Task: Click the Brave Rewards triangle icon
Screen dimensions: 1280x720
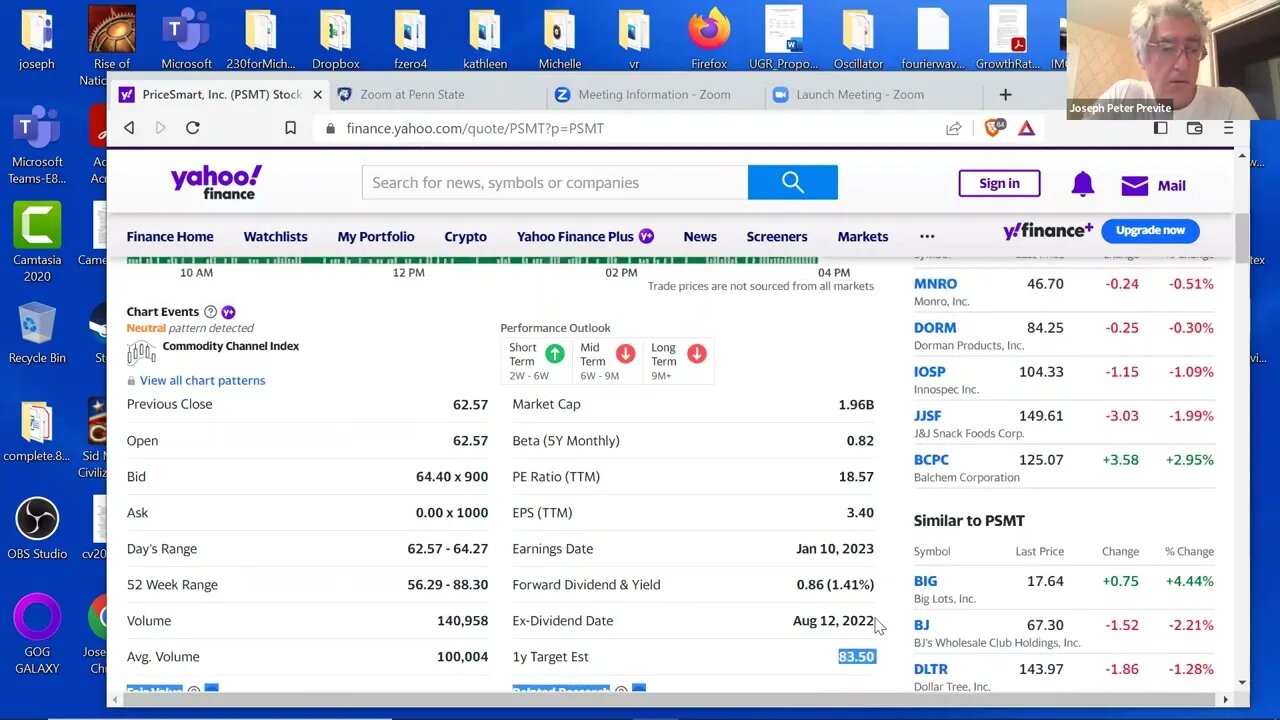Action: [x=1026, y=128]
